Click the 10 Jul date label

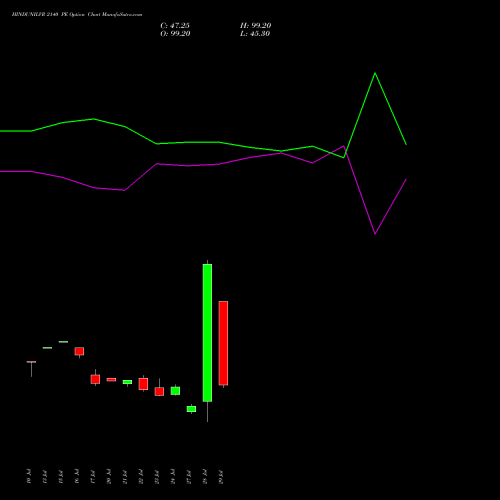tap(29, 477)
